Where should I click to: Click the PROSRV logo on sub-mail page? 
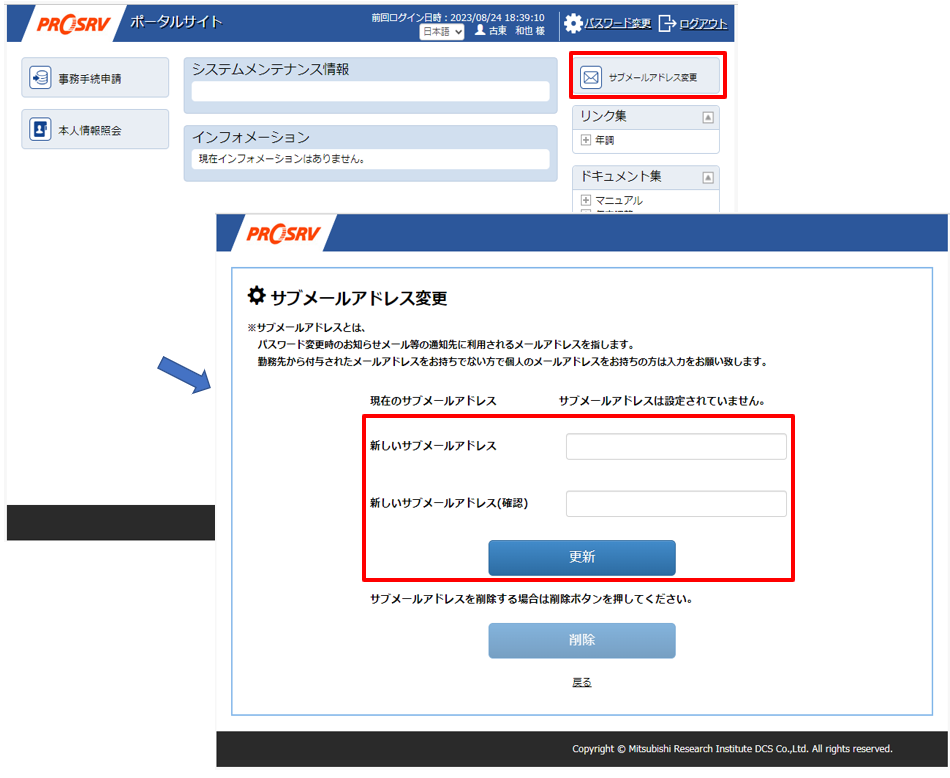pos(284,233)
